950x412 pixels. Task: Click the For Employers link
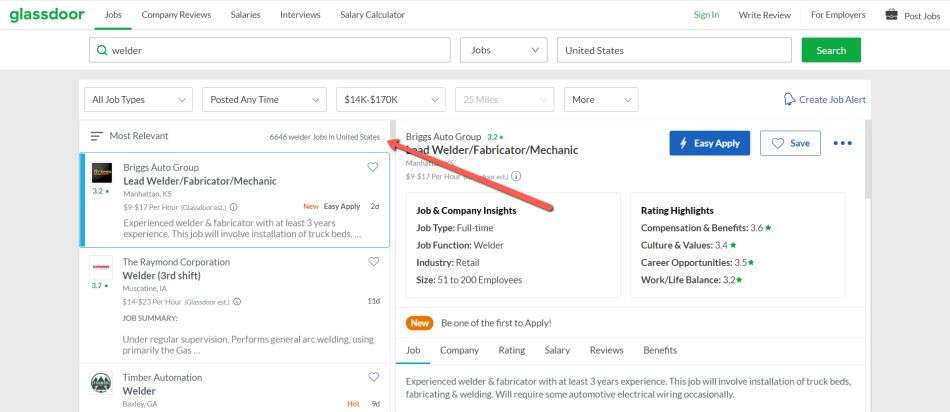839,15
